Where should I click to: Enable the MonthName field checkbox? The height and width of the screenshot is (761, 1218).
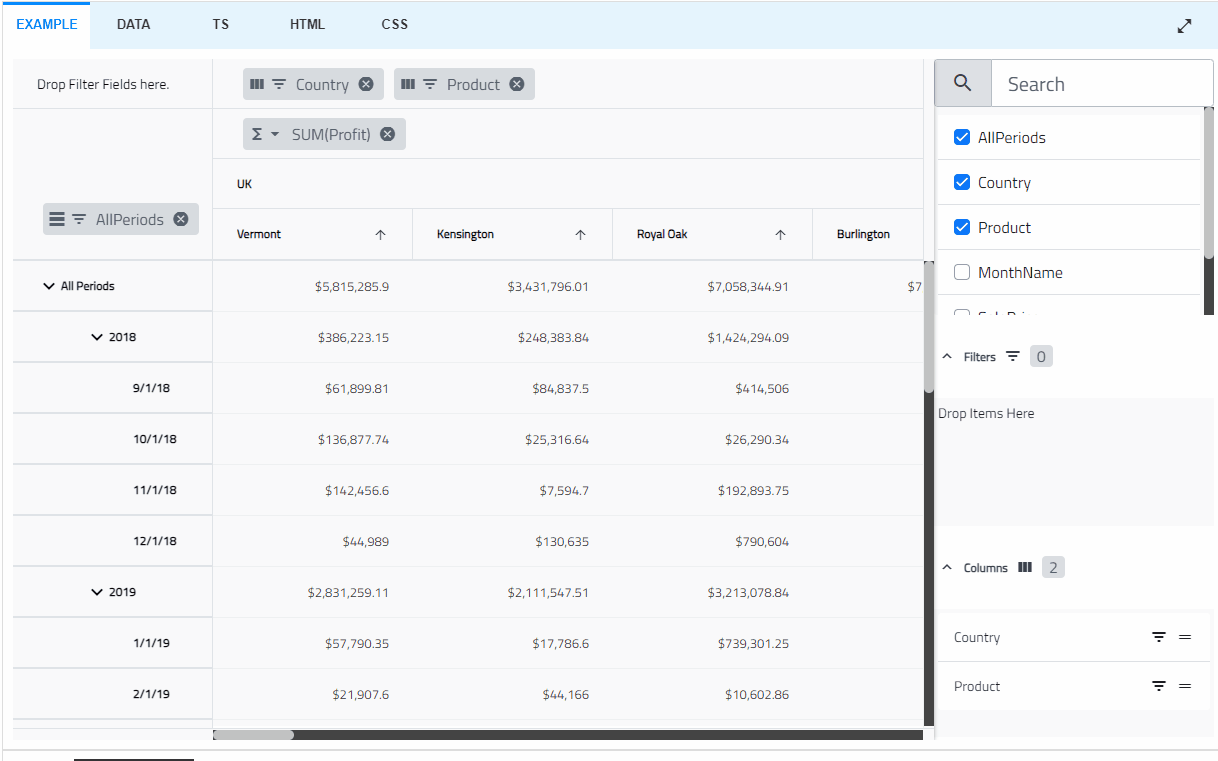(962, 272)
